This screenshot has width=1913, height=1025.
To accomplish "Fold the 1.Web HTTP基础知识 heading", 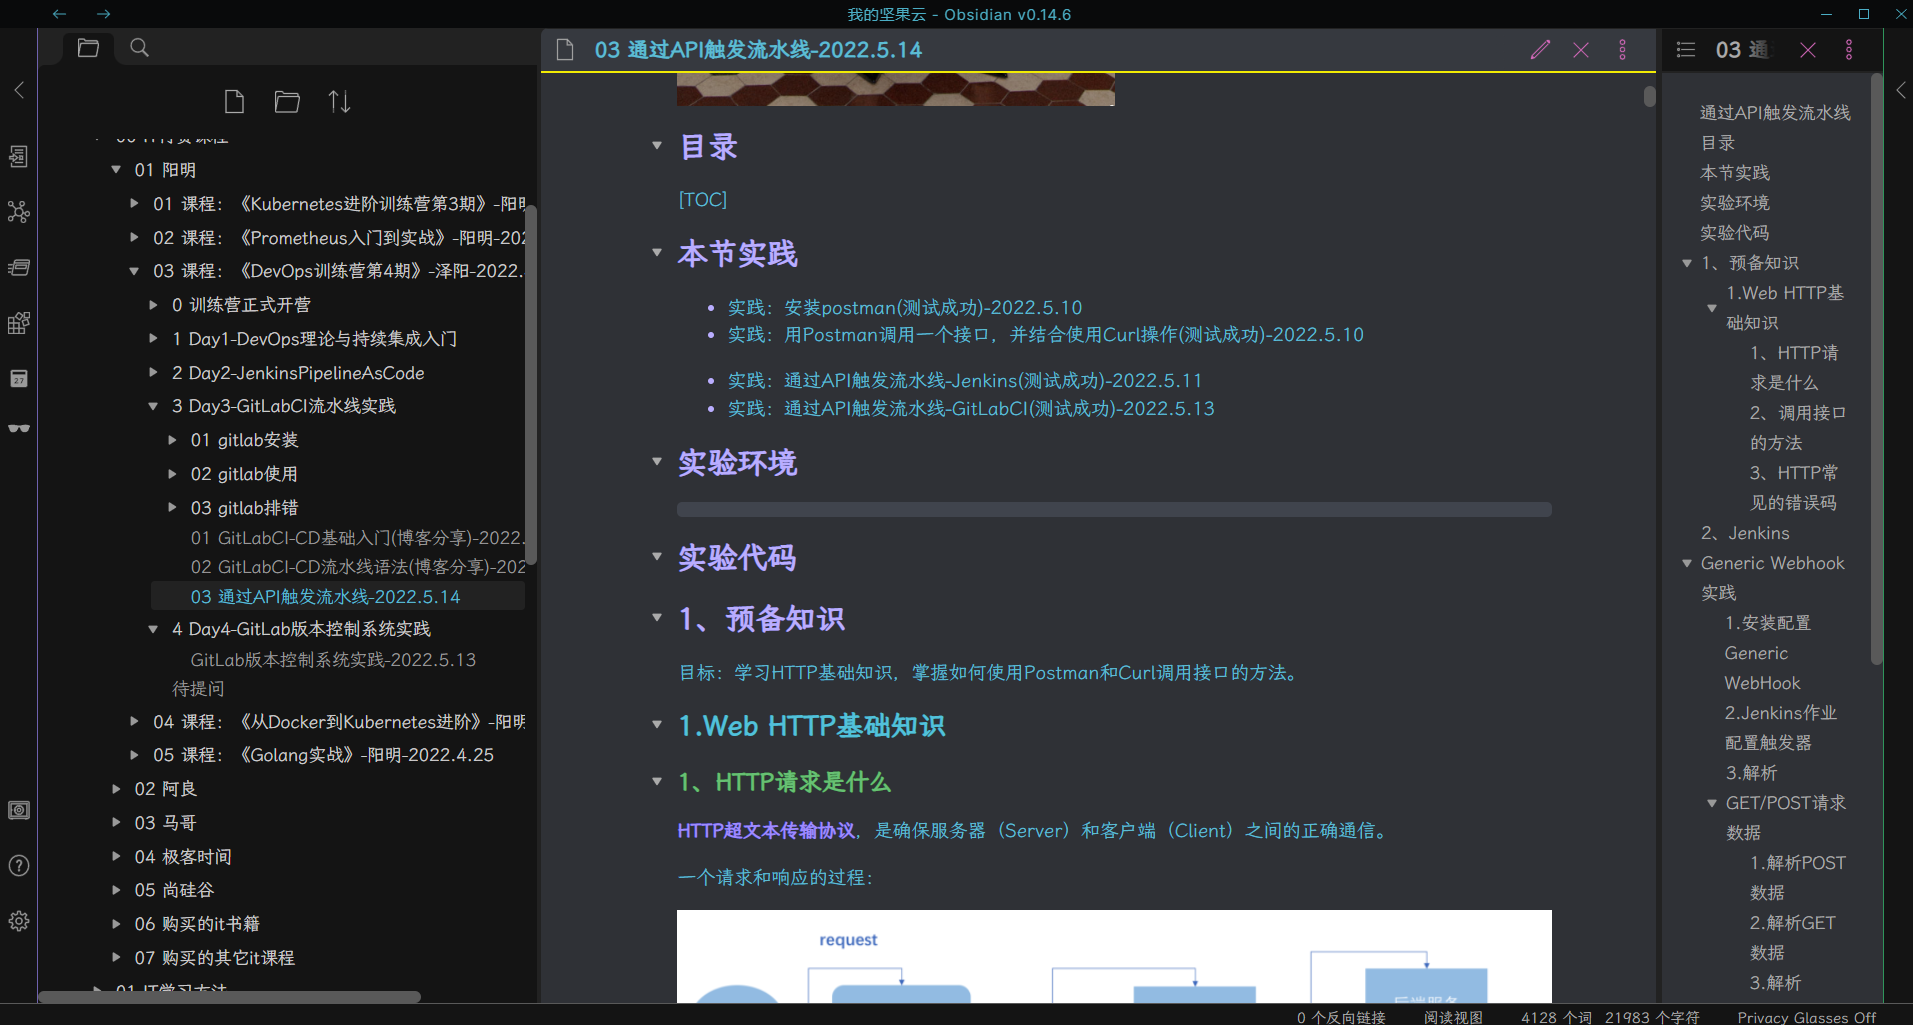I will [x=657, y=725].
